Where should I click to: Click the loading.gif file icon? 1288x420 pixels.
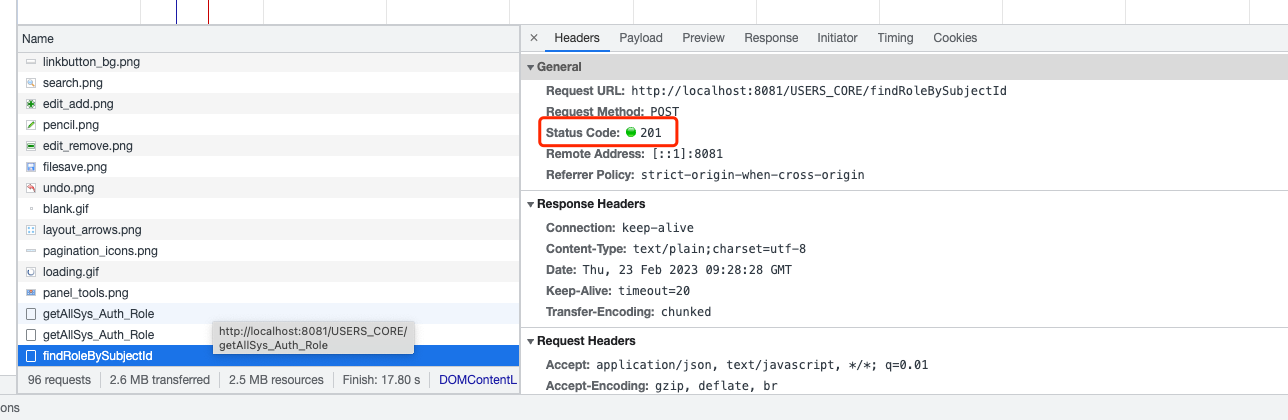[x=31, y=272]
